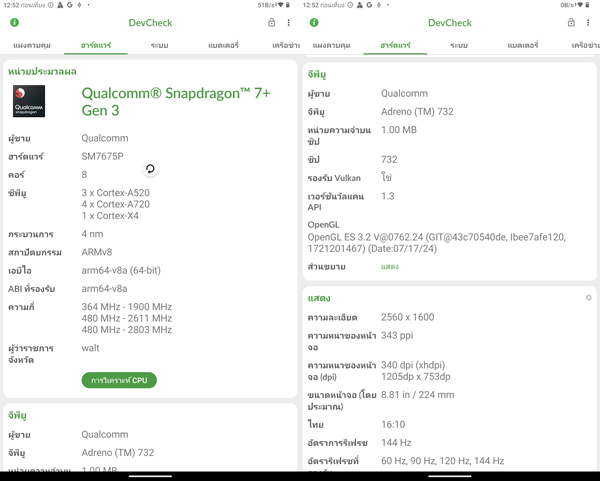Switch to แผงควบคุม tab on the left screen
600x481 pixels.
tap(32, 46)
